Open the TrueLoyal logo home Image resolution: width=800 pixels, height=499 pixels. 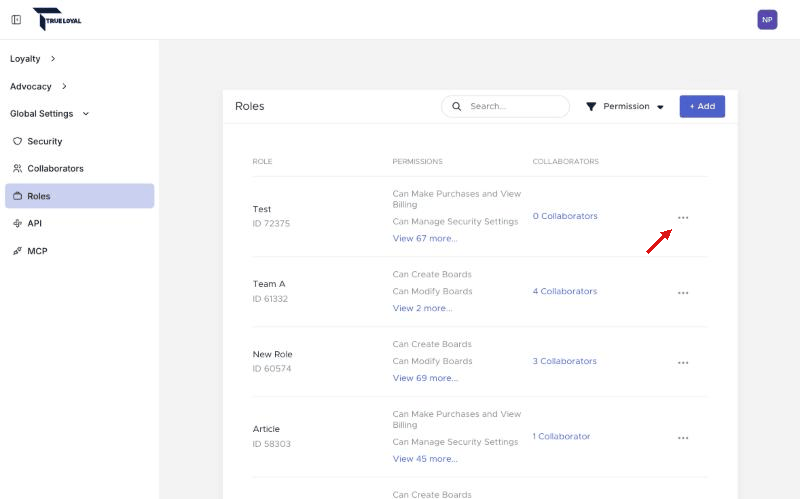tap(57, 19)
